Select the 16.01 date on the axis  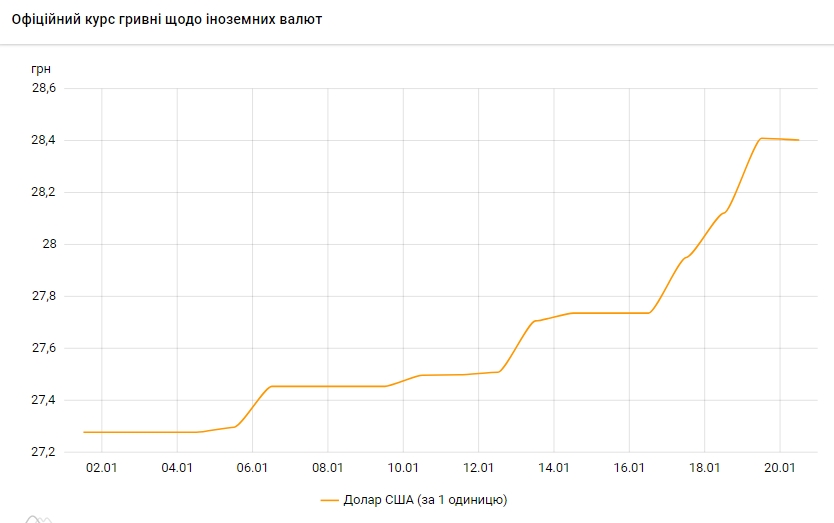pos(629,467)
